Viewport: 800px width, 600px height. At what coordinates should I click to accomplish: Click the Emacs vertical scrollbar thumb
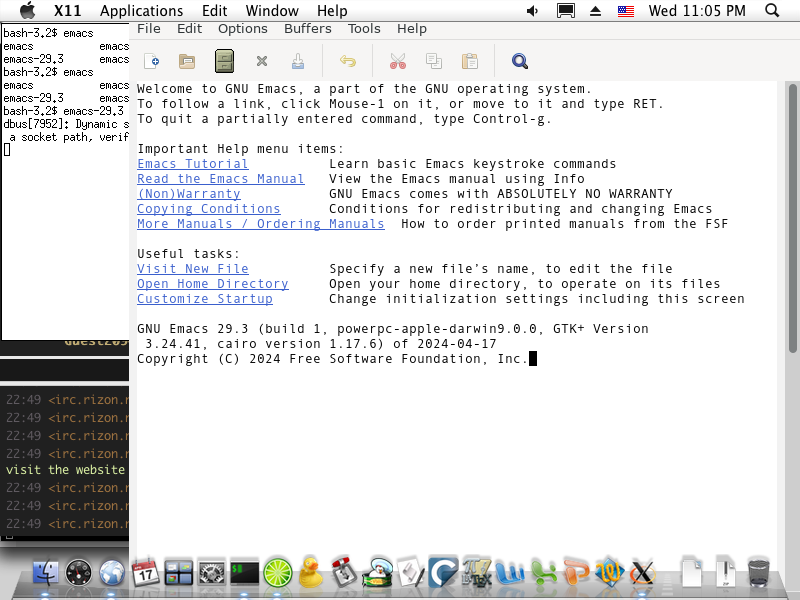(x=792, y=218)
